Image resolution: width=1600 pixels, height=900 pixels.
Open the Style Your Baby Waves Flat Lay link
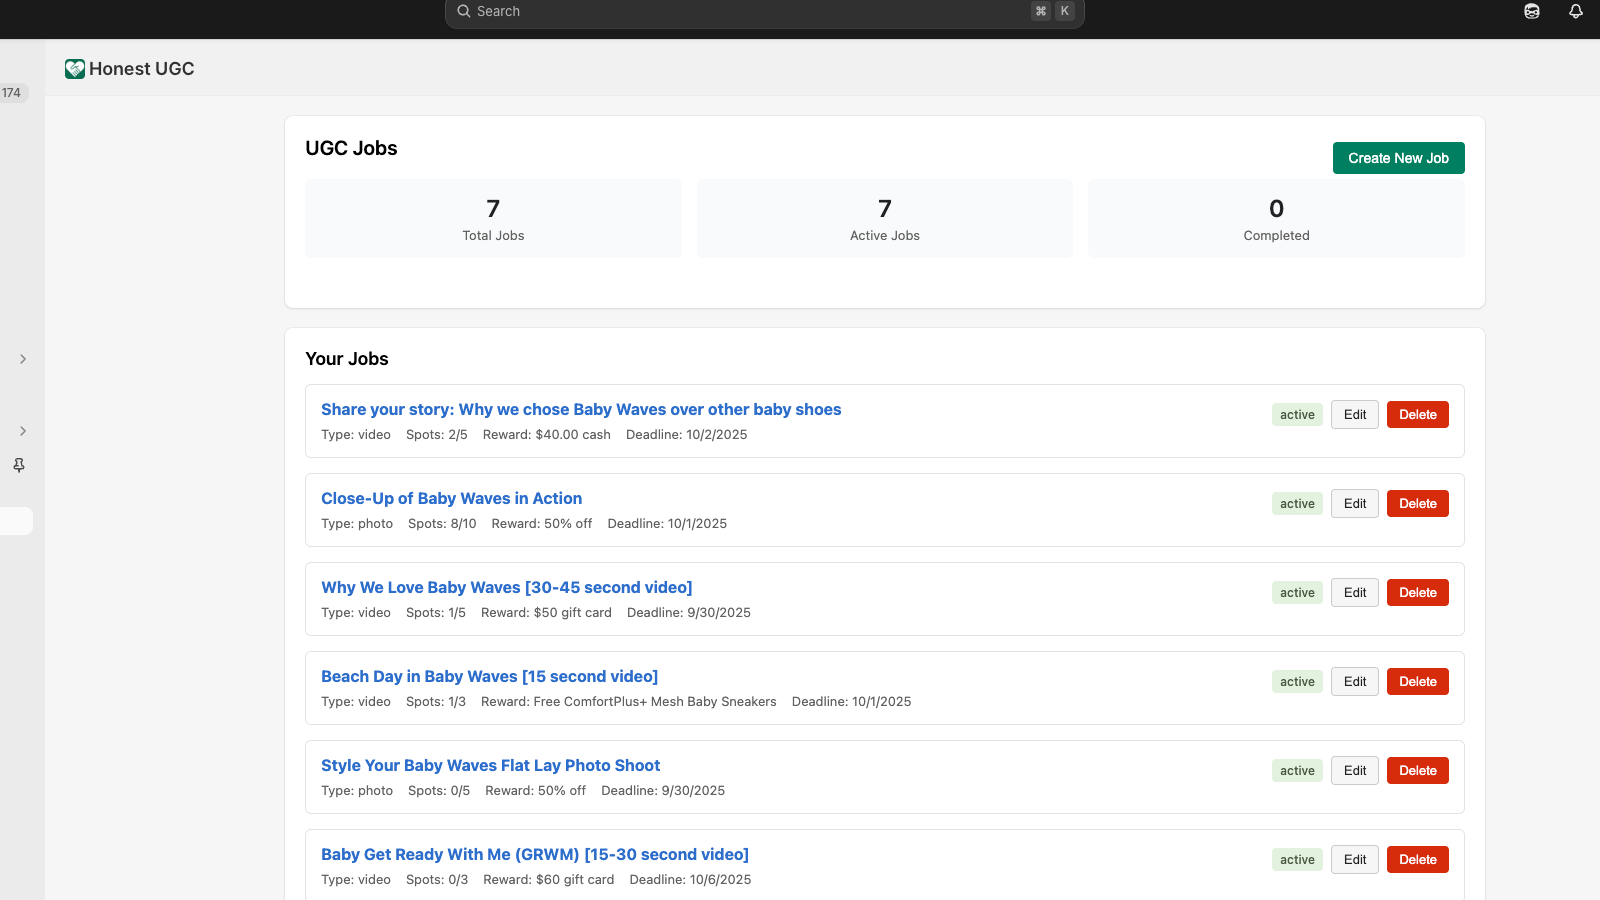pyautogui.click(x=490, y=766)
